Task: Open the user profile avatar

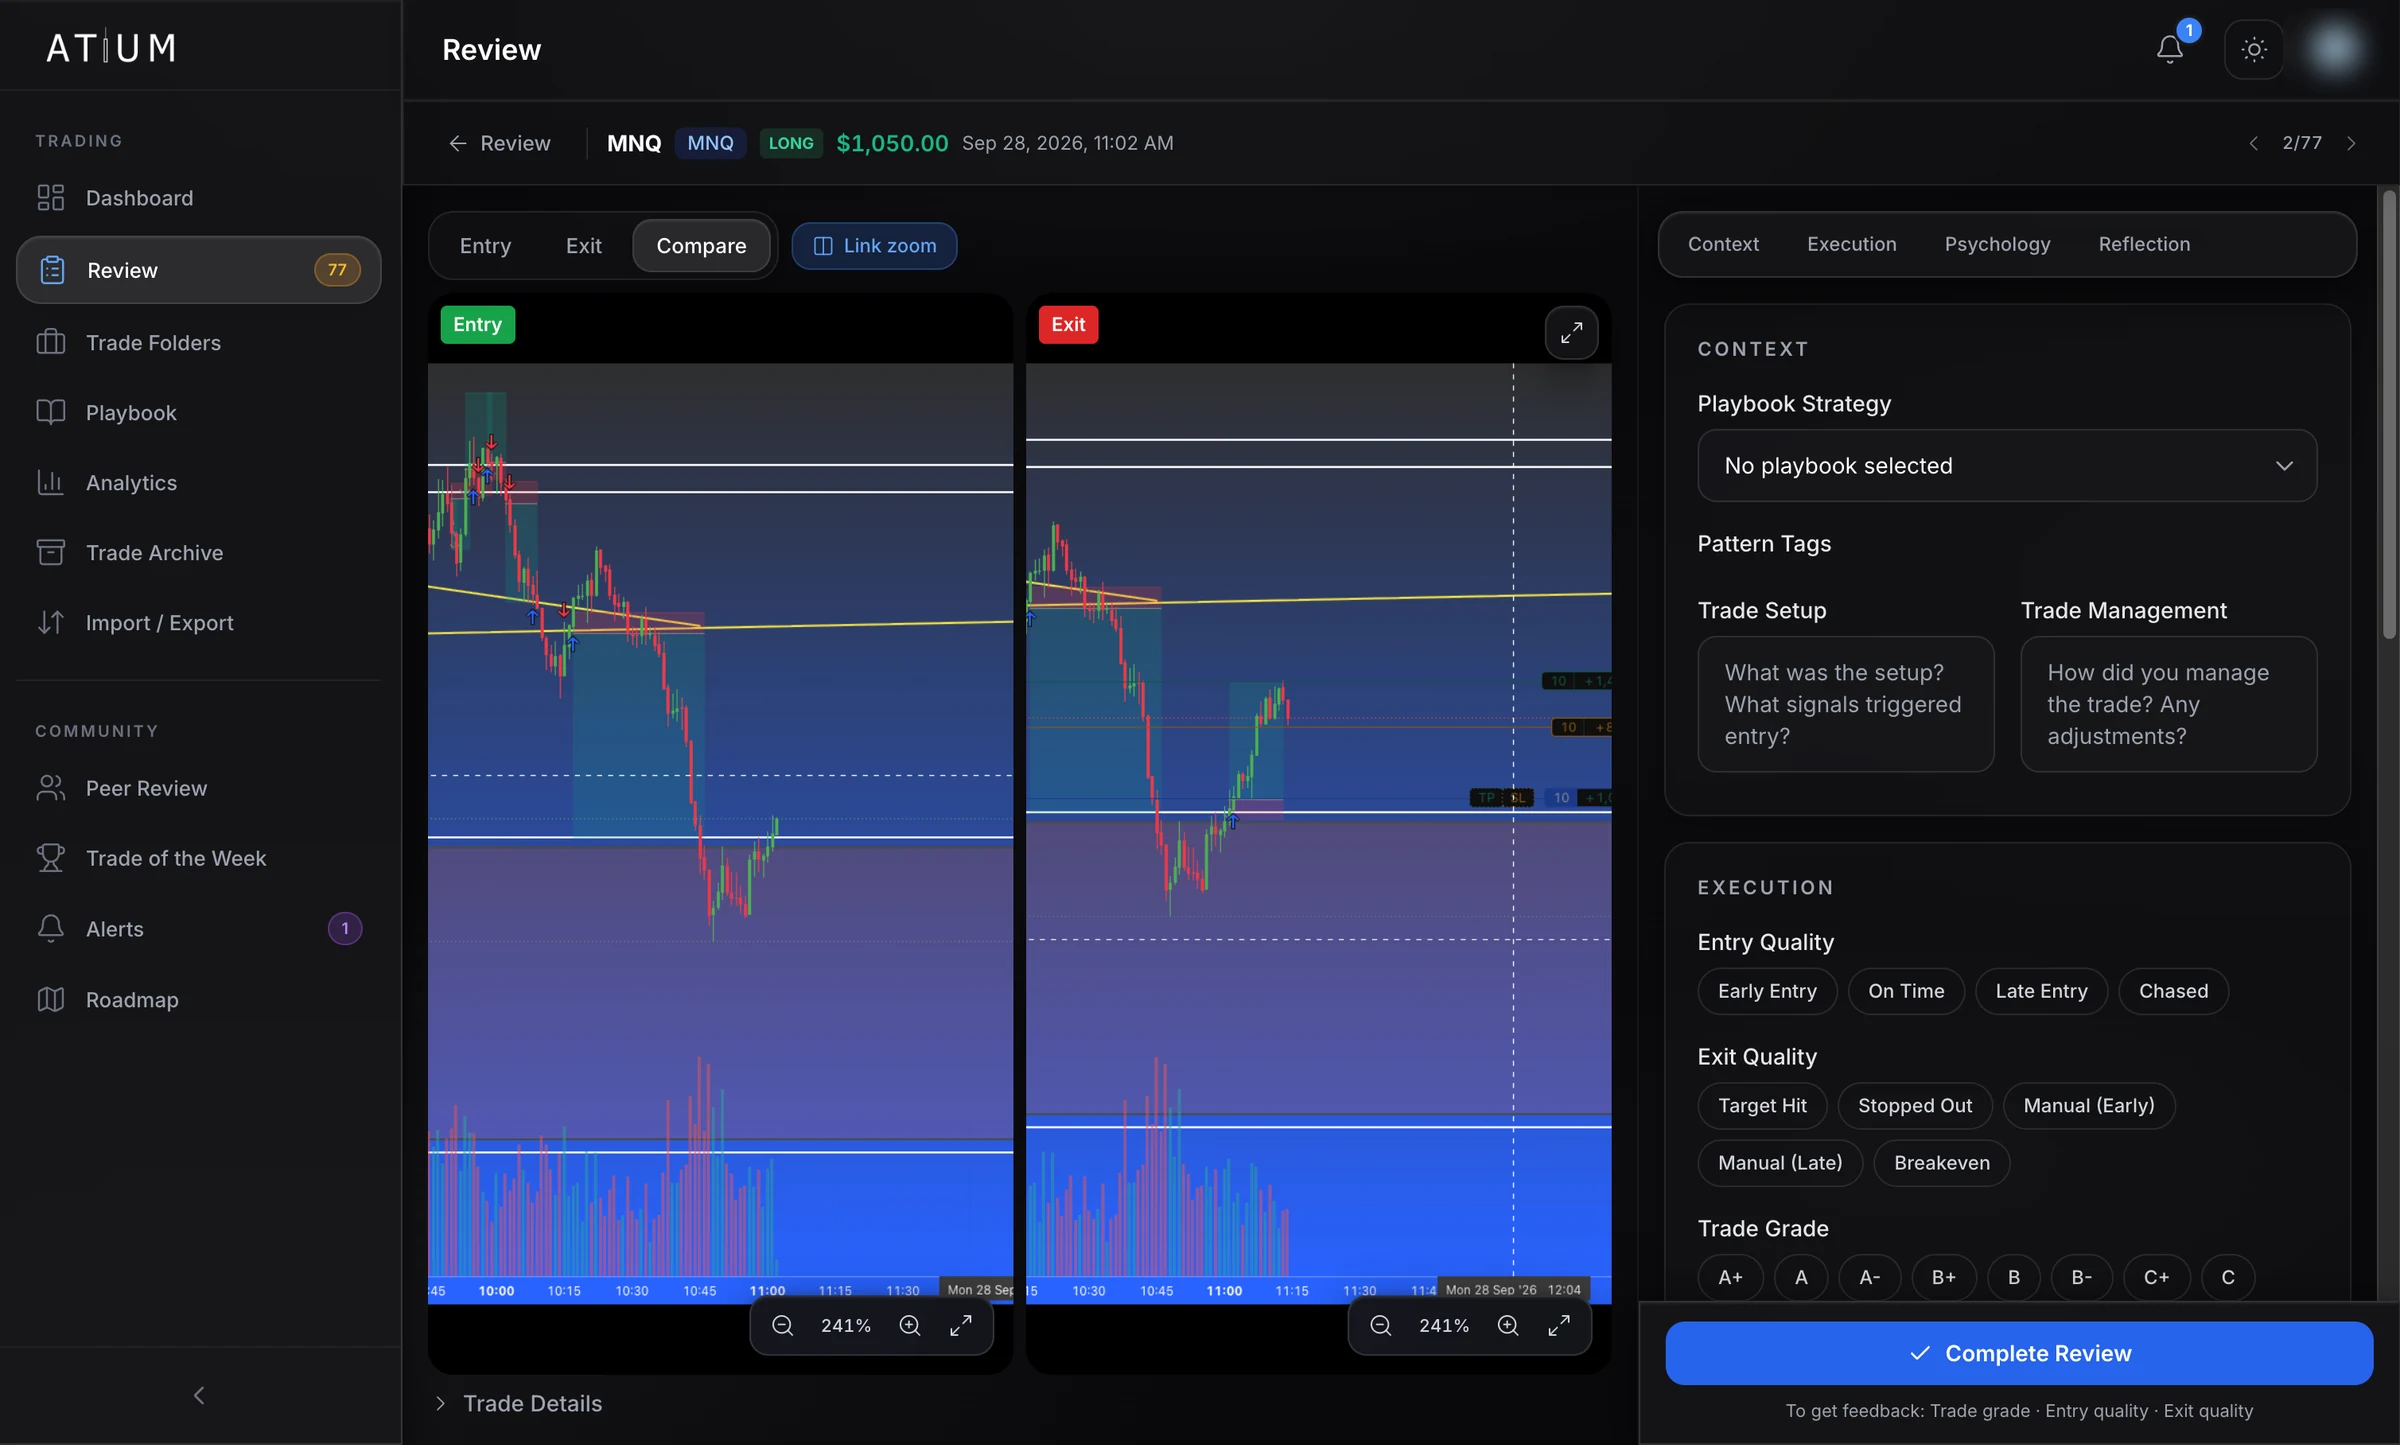Action: tap(2334, 49)
